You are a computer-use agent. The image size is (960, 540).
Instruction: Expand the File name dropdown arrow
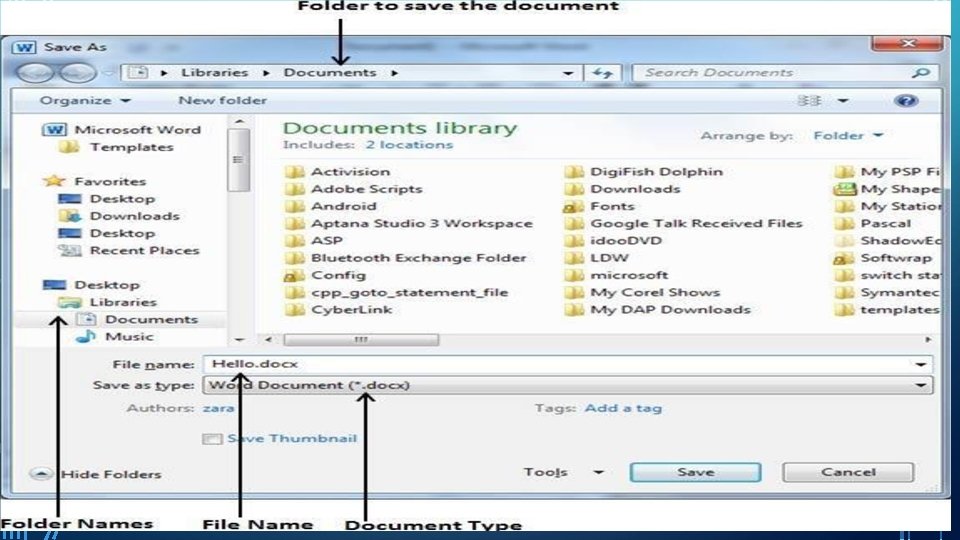(920, 364)
